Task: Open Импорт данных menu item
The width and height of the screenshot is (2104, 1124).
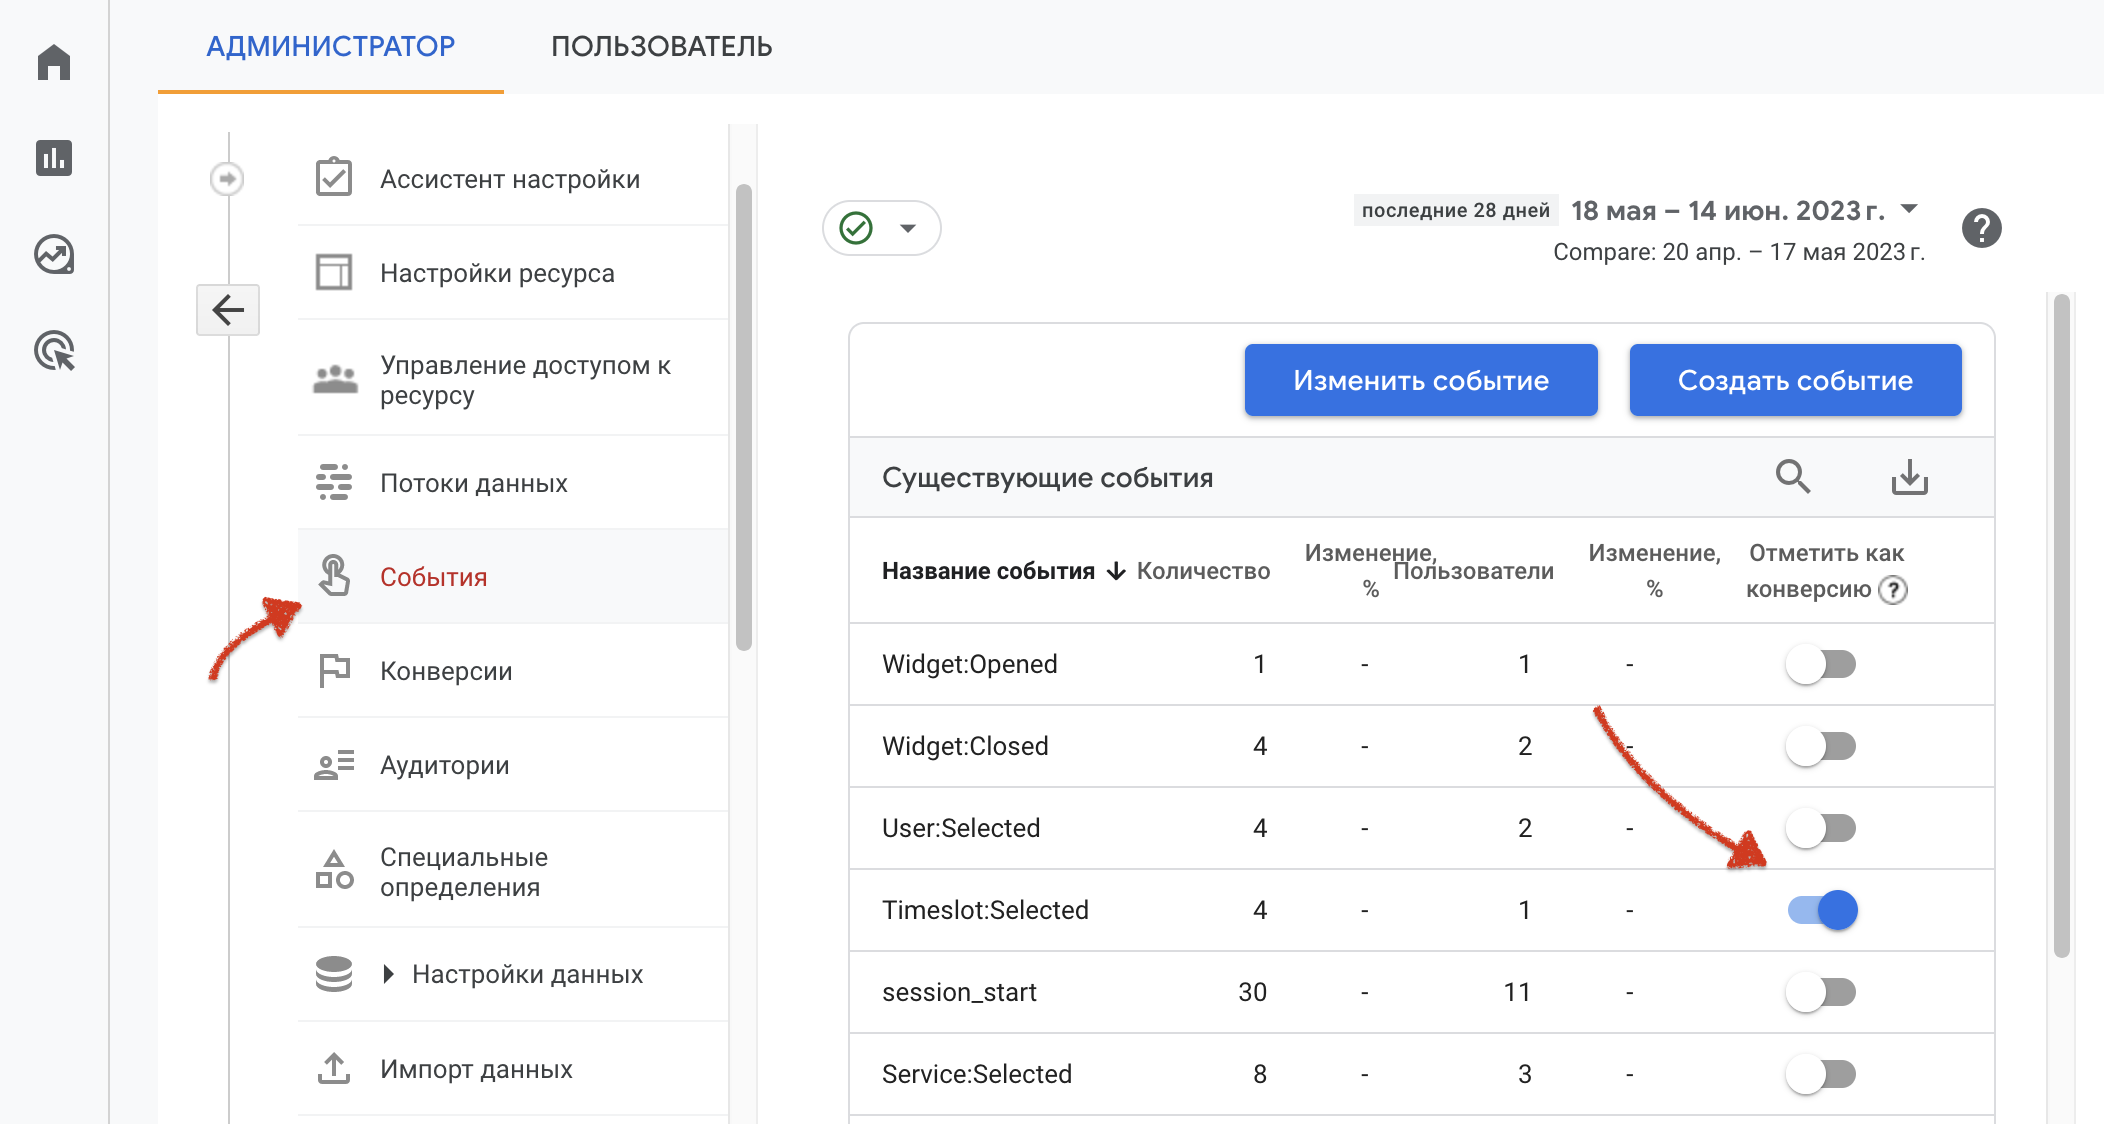Action: tap(513, 1069)
